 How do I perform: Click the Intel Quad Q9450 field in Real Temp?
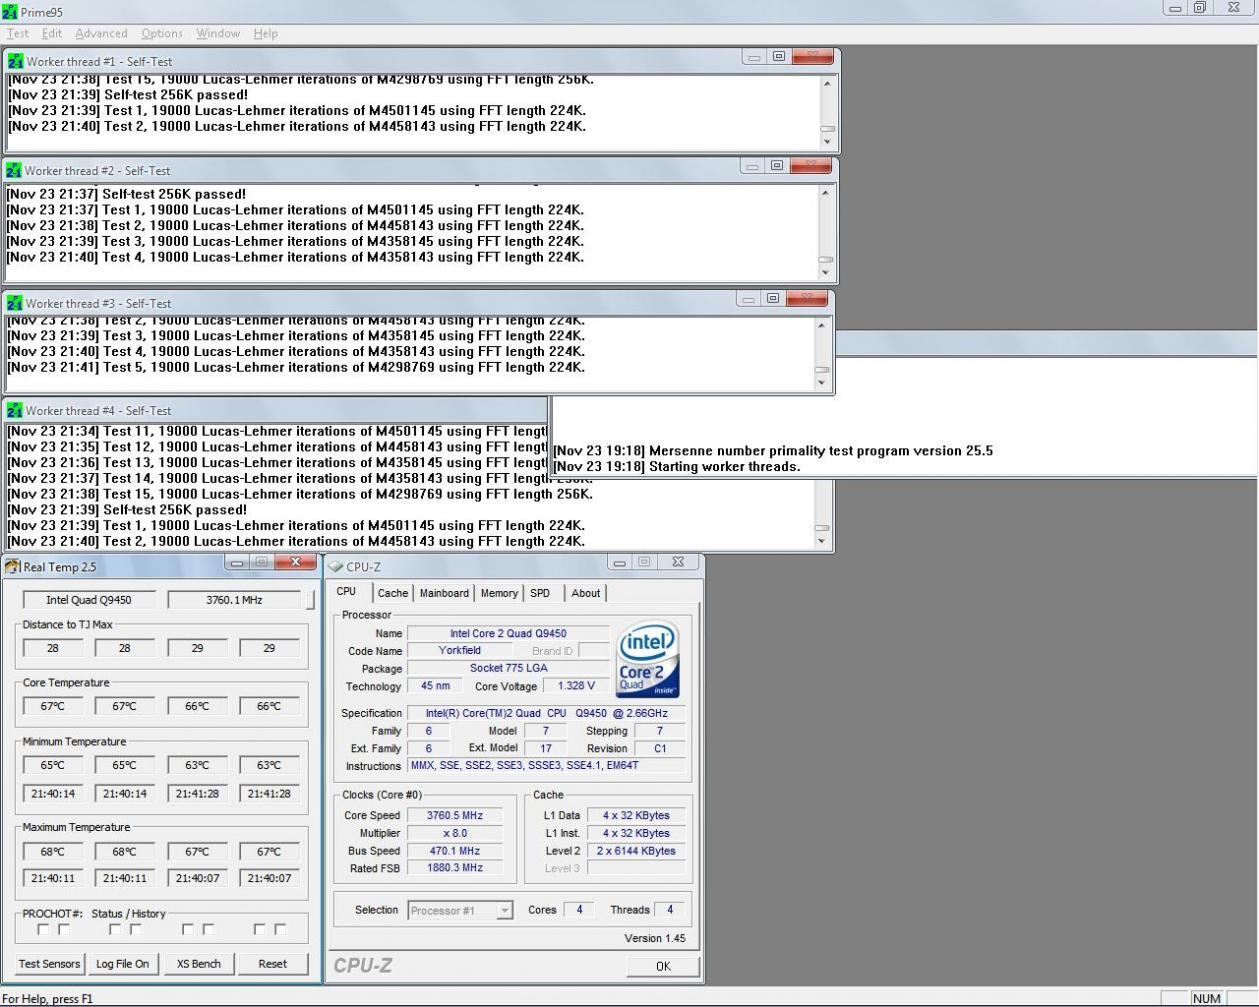(x=88, y=600)
